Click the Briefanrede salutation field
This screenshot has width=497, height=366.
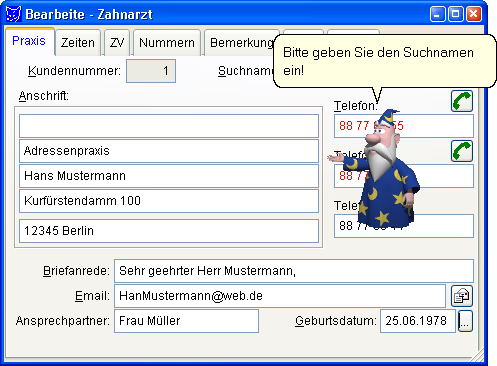[x=294, y=271]
